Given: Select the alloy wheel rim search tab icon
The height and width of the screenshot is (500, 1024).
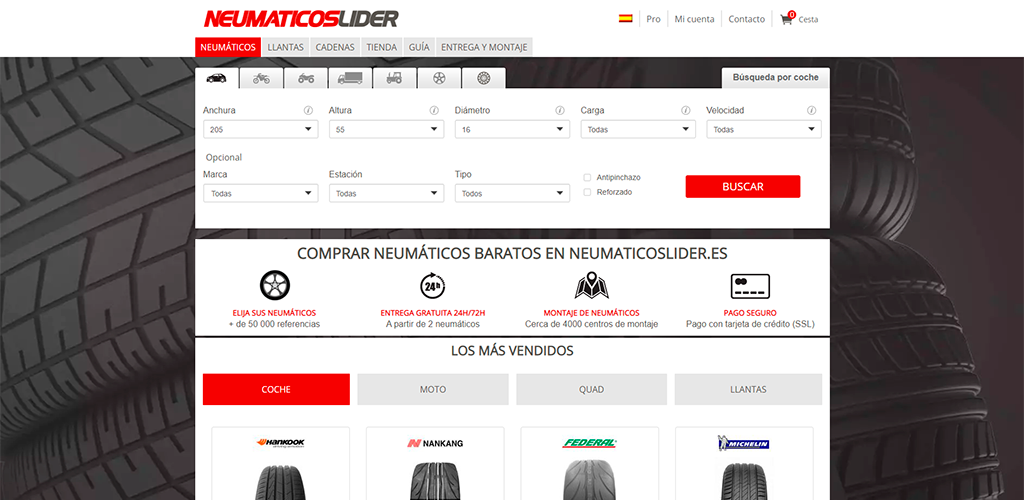Looking at the screenshot, I should click(x=438, y=78).
